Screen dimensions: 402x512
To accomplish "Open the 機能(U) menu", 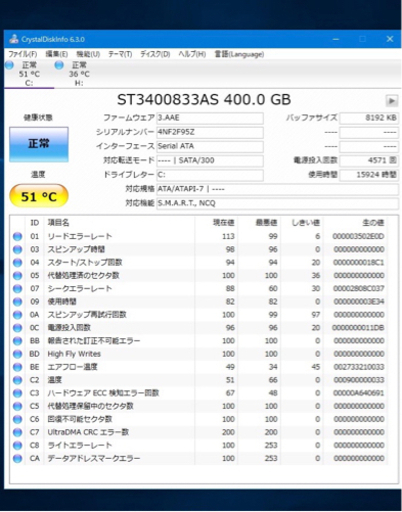I will pyautogui.click(x=88, y=54).
